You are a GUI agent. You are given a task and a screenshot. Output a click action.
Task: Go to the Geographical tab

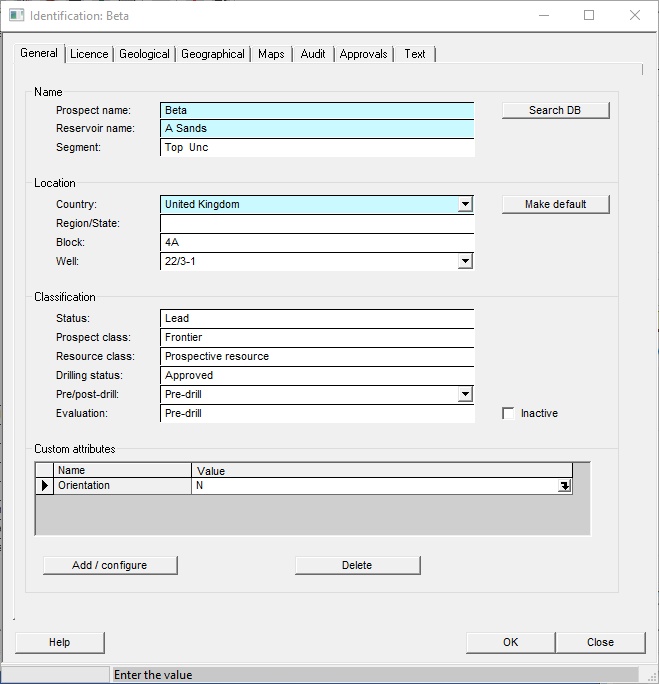pyautogui.click(x=213, y=54)
